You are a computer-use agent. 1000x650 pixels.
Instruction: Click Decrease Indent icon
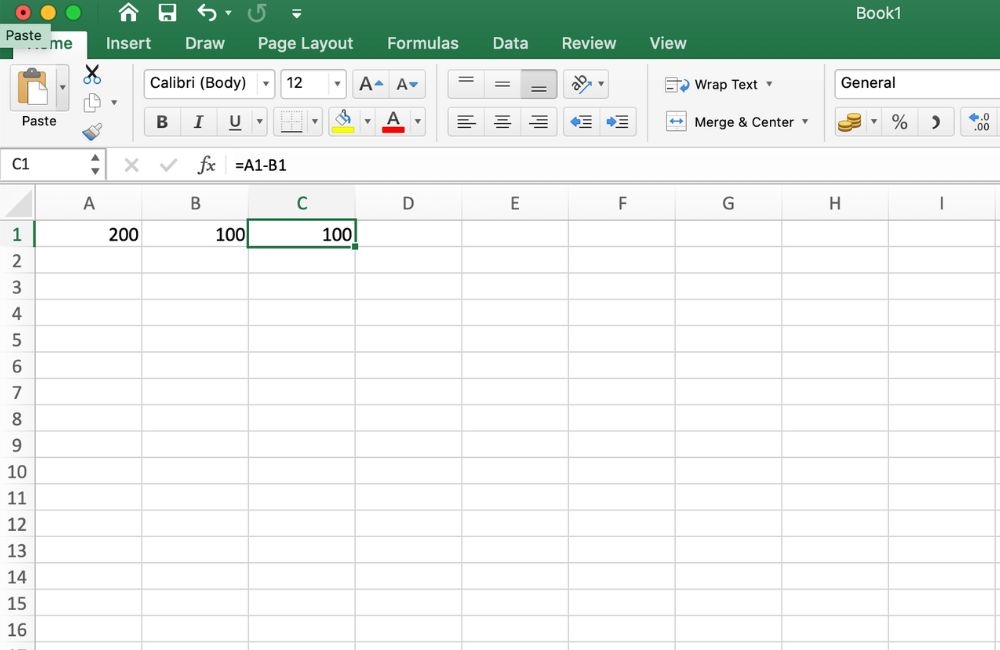581,122
